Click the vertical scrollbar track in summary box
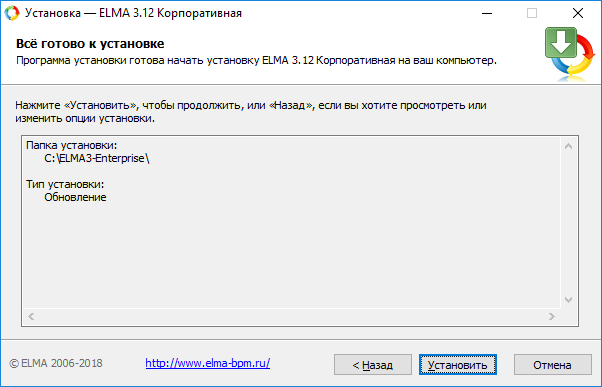602x387 pixels. pyautogui.click(x=569, y=223)
